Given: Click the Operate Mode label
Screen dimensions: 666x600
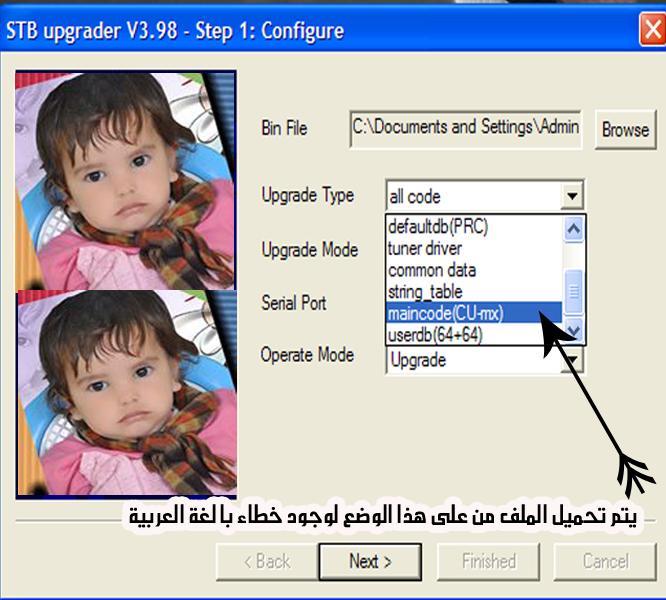Looking at the screenshot, I should coord(307,355).
